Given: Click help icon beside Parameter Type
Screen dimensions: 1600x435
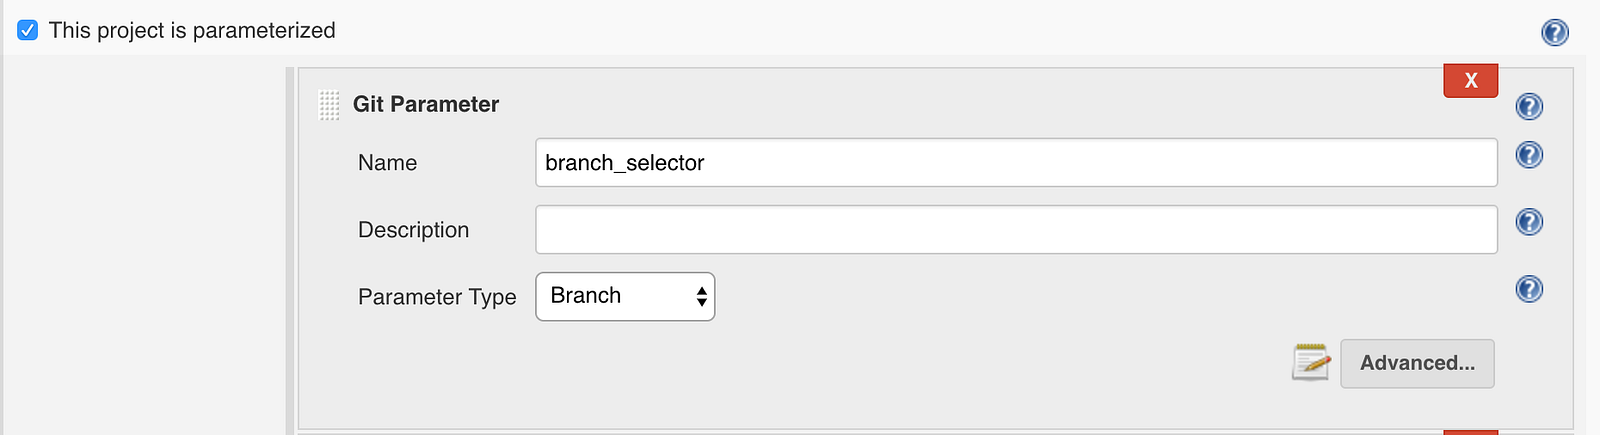Looking at the screenshot, I should tap(1529, 289).
